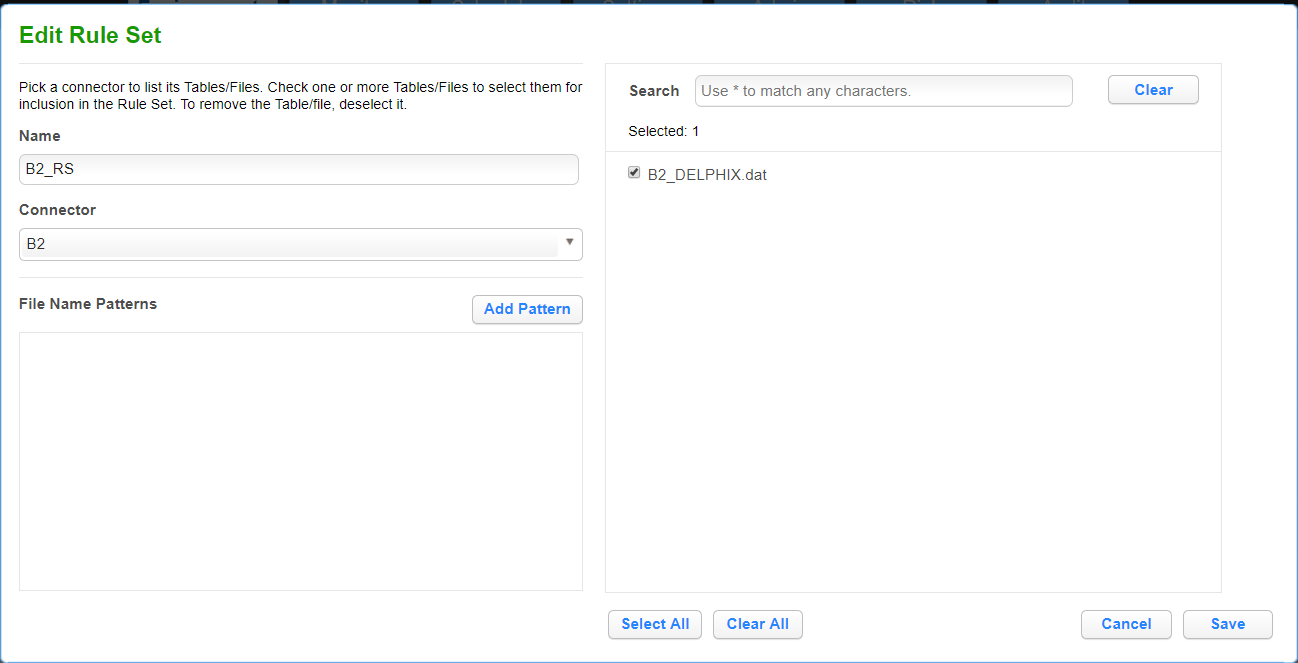
Task: Click the File Name Patterns section label
Action: coord(87,304)
